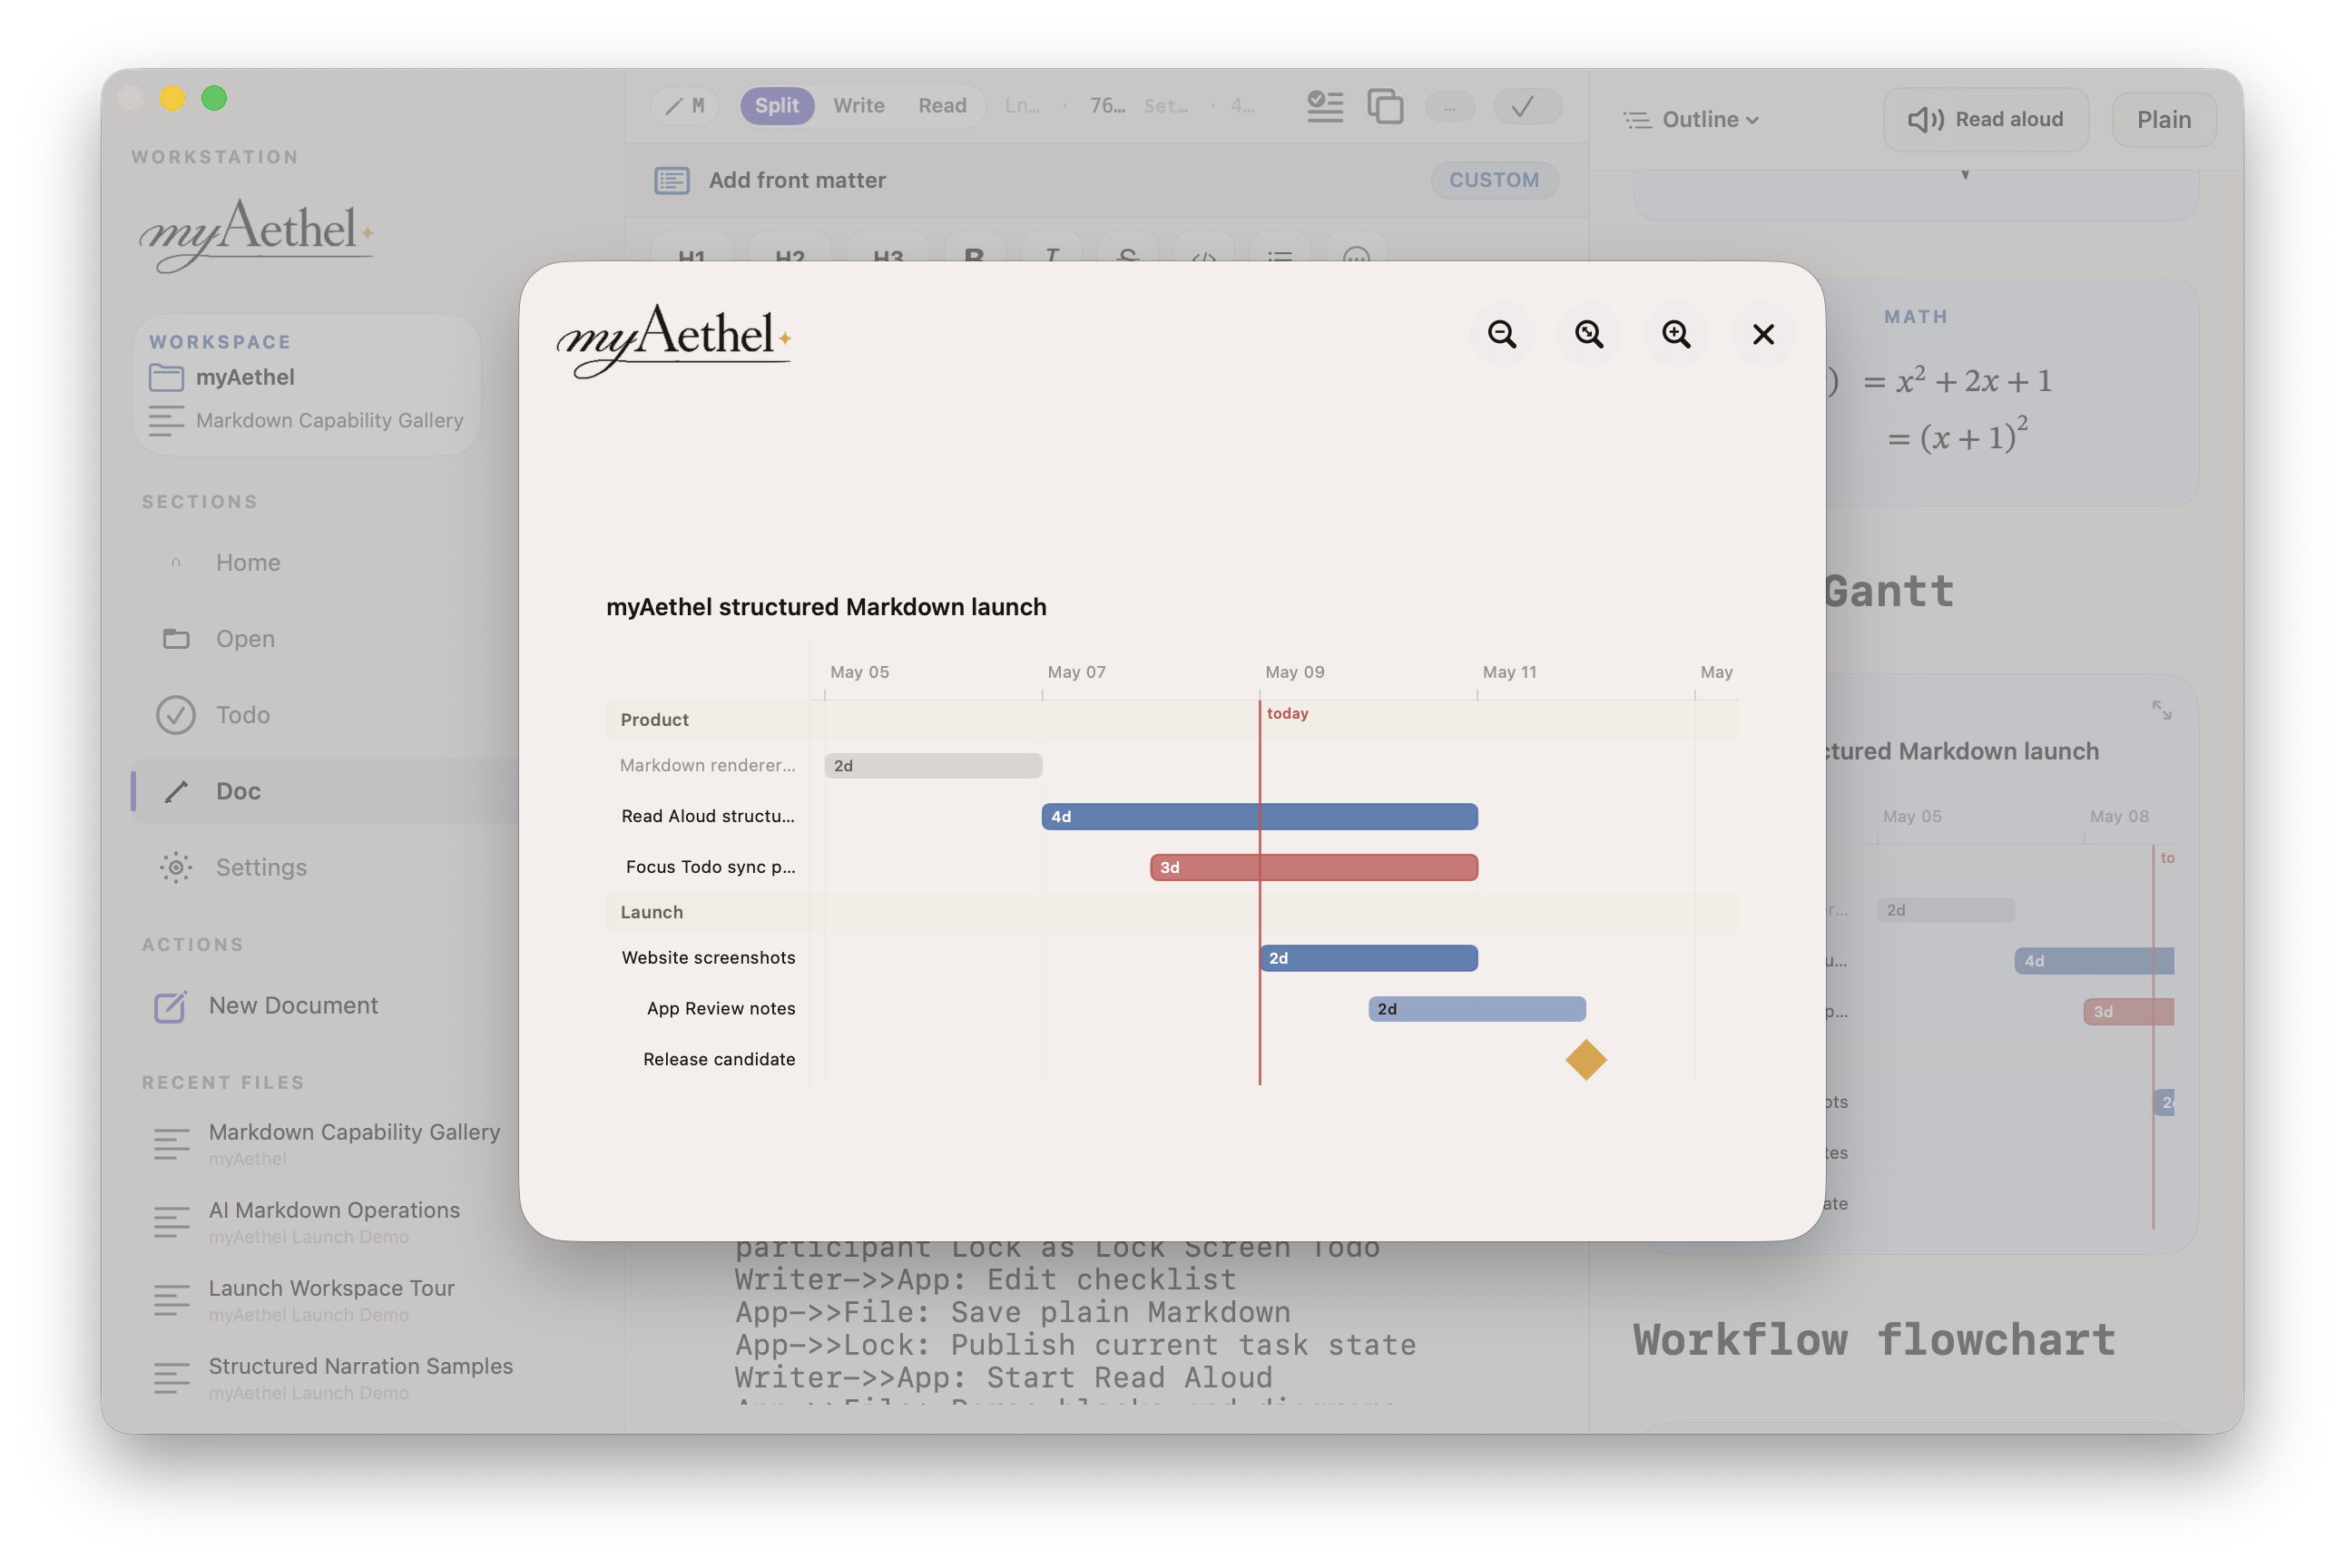Select the 2d Website screenshots bar
This screenshot has height=1568, width=2345.
(x=1368, y=958)
